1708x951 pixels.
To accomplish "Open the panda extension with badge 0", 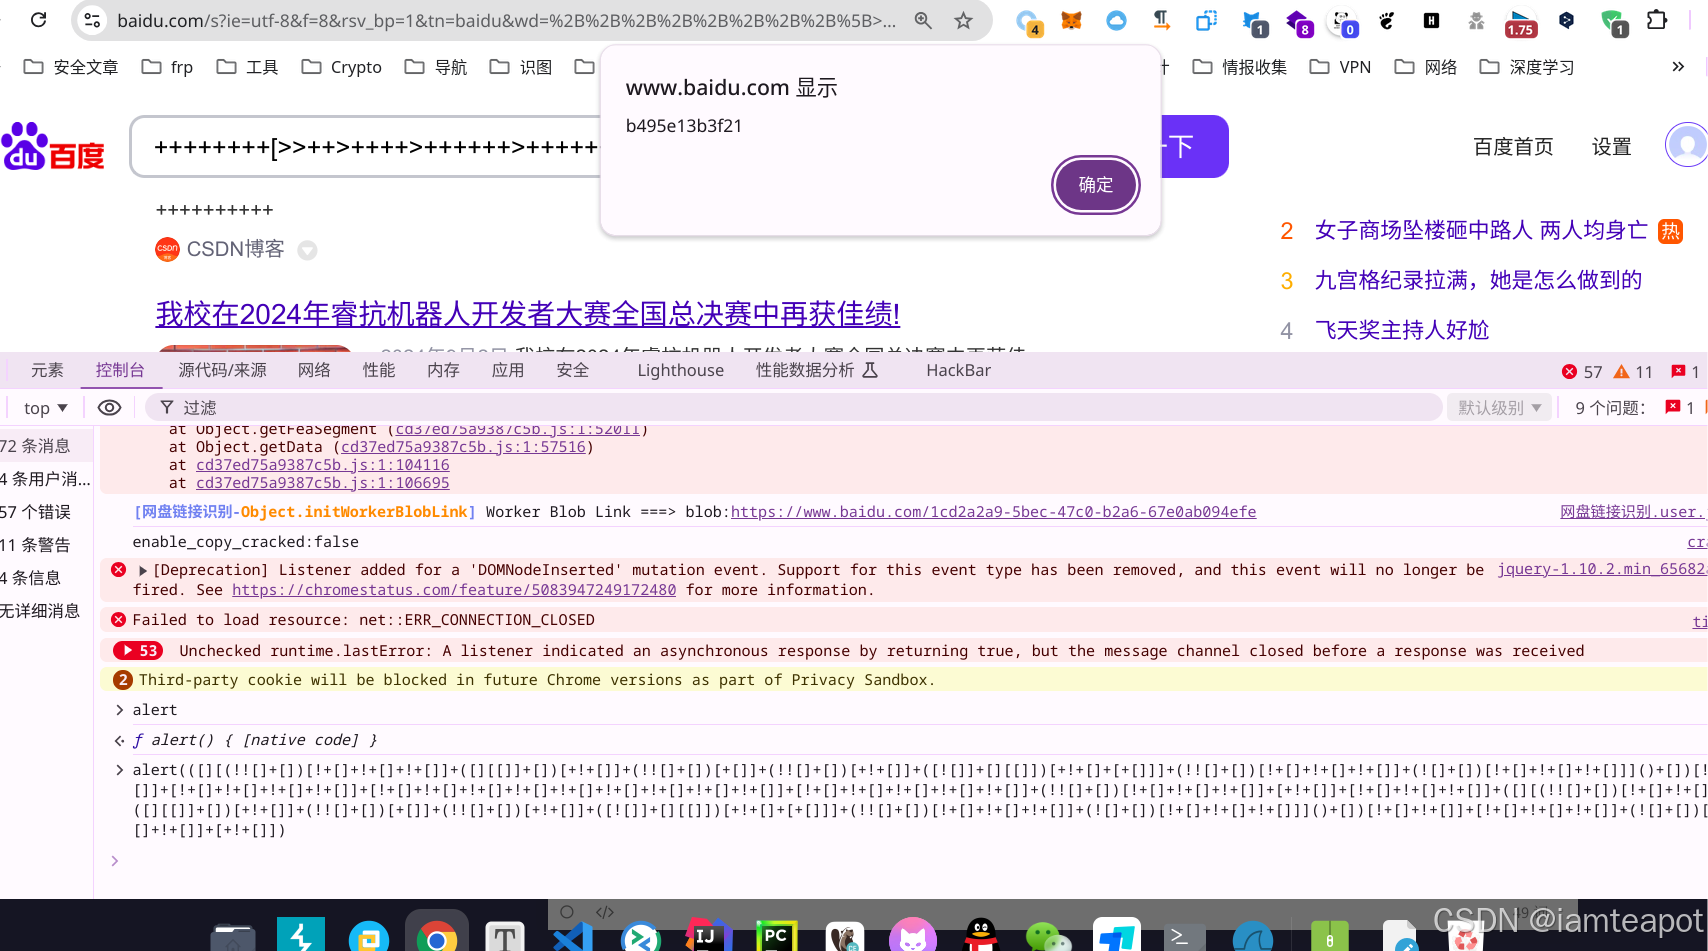I will 1343,22.
